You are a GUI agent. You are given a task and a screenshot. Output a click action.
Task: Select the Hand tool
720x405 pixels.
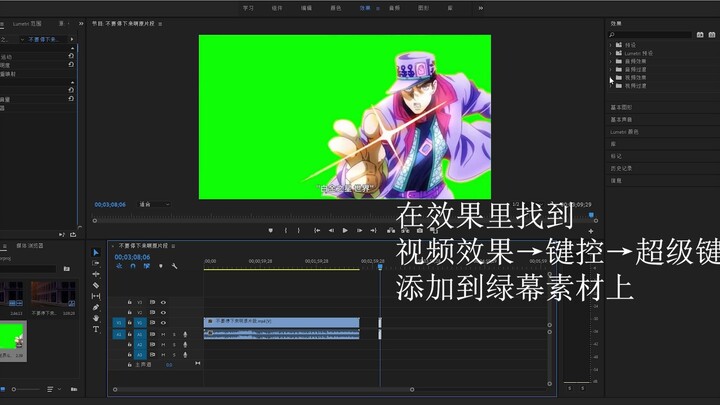[x=96, y=318]
